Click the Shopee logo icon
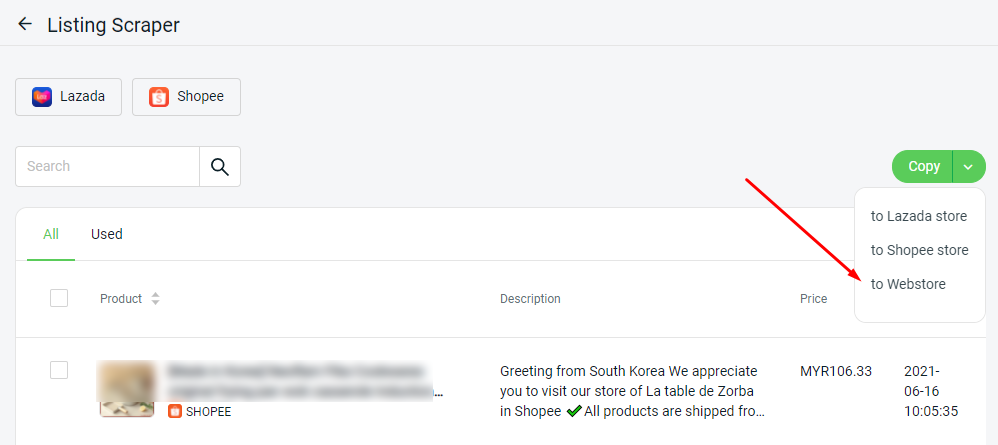 pyautogui.click(x=159, y=97)
